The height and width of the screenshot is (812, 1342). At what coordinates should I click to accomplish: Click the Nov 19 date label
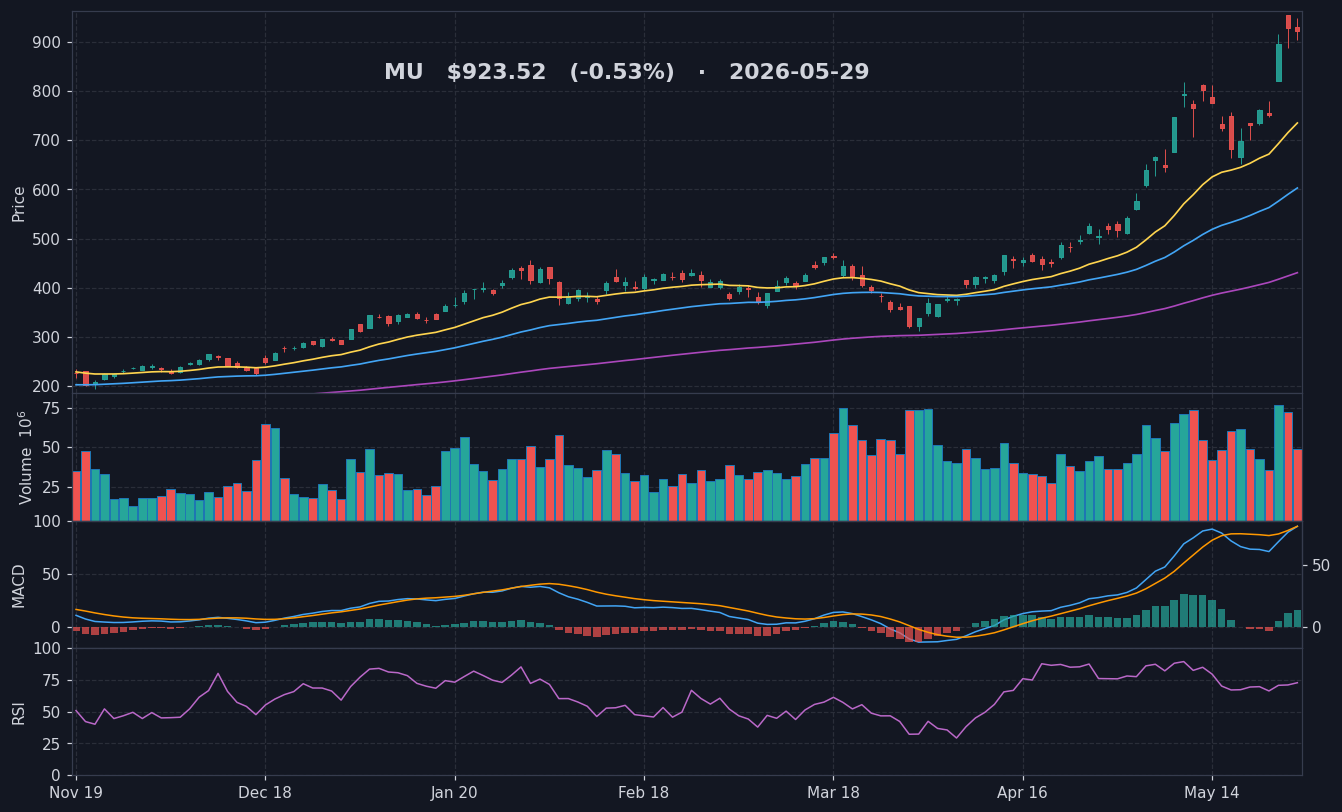click(76, 793)
